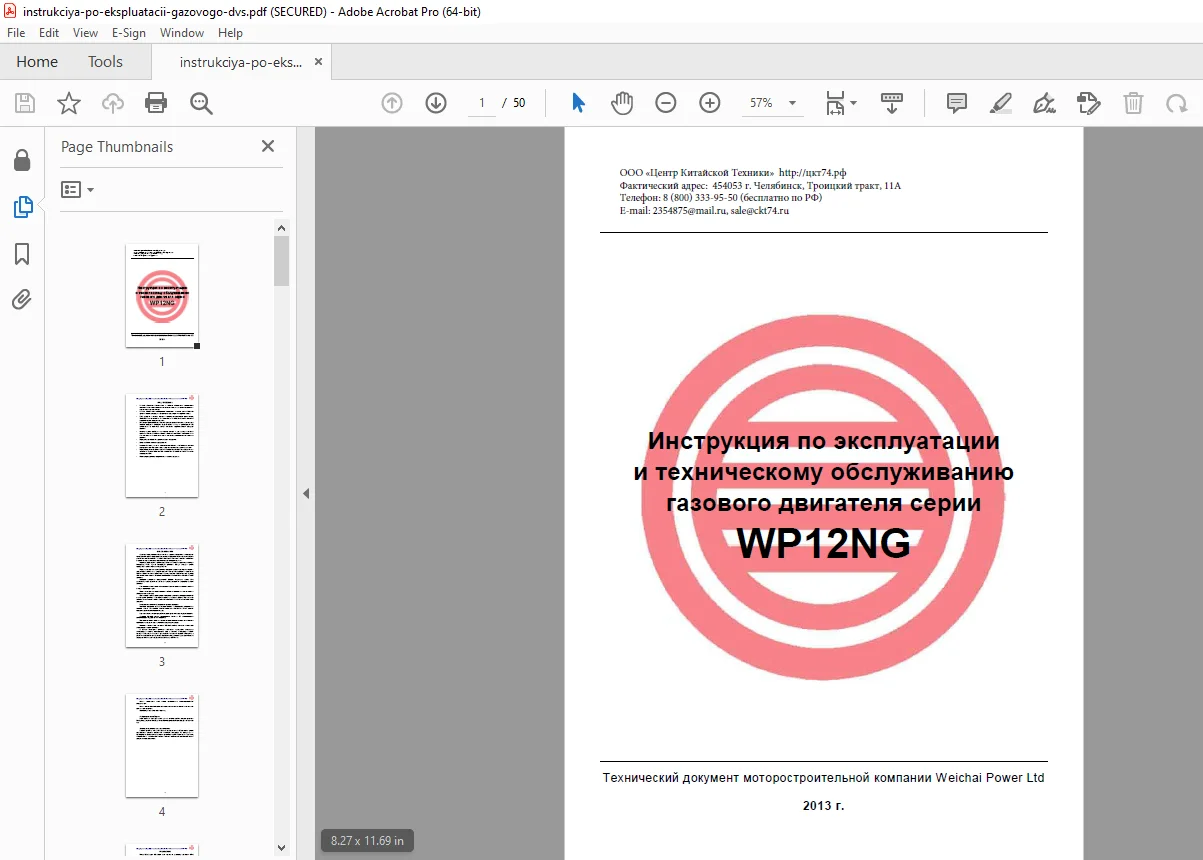1203x860 pixels.
Task: Open the Attachments paperclip panel
Action: click(22, 300)
